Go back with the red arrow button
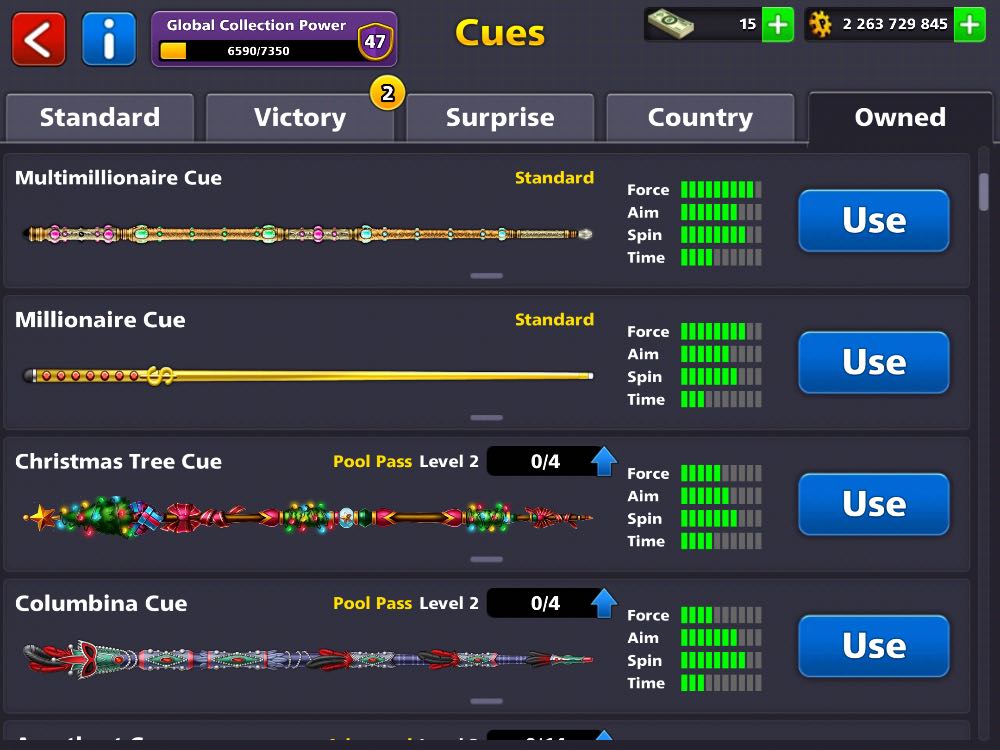 pyautogui.click(x=38, y=39)
